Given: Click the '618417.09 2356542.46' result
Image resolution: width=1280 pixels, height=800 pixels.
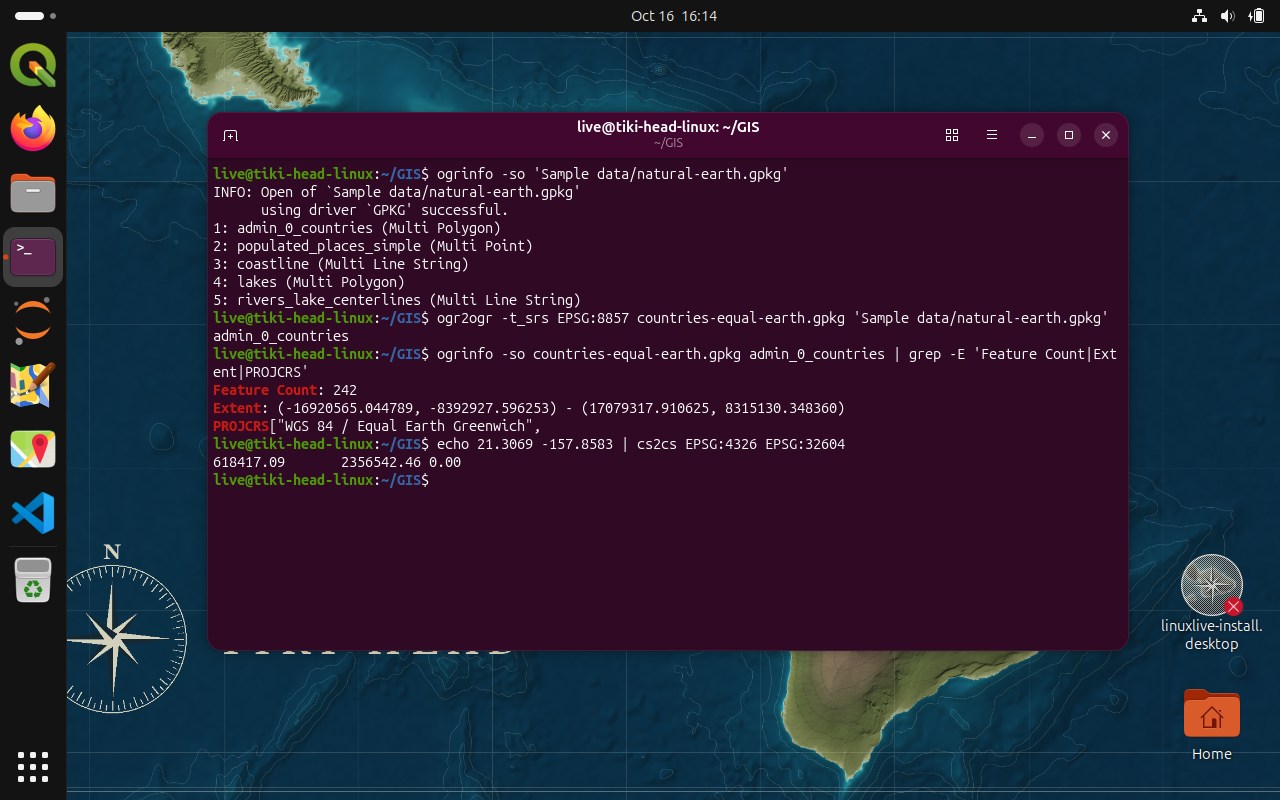Looking at the screenshot, I should click(337, 462).
